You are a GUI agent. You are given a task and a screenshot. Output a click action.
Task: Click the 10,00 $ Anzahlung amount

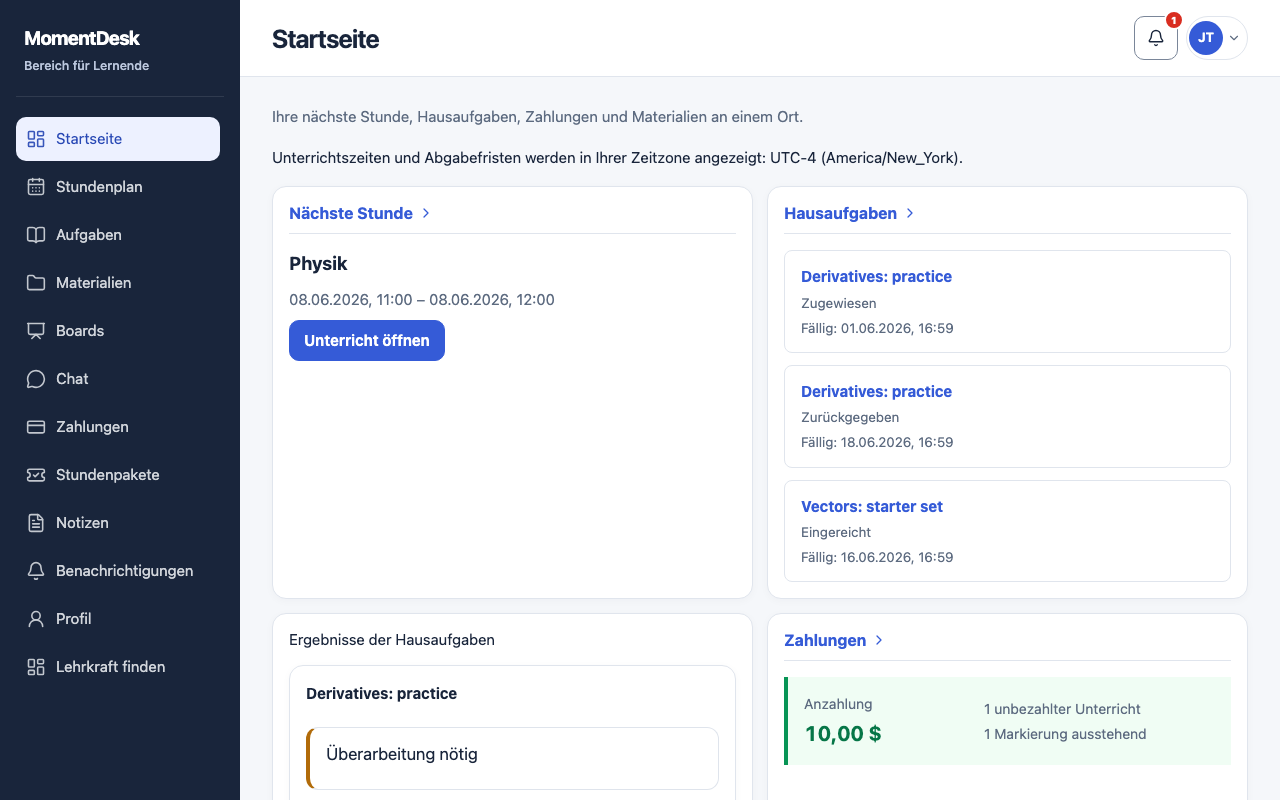coord(843,734)
